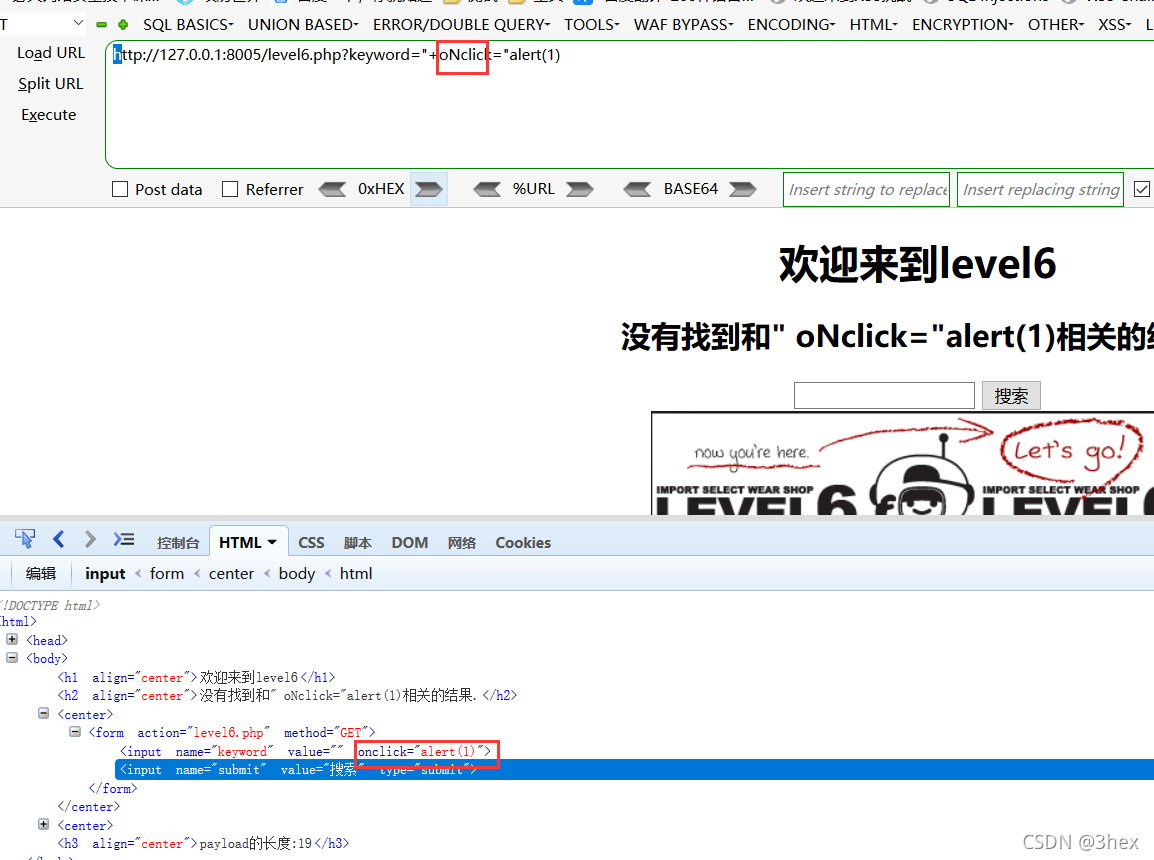
Task: Select html in the breadcrumb path
Action: 356,574
